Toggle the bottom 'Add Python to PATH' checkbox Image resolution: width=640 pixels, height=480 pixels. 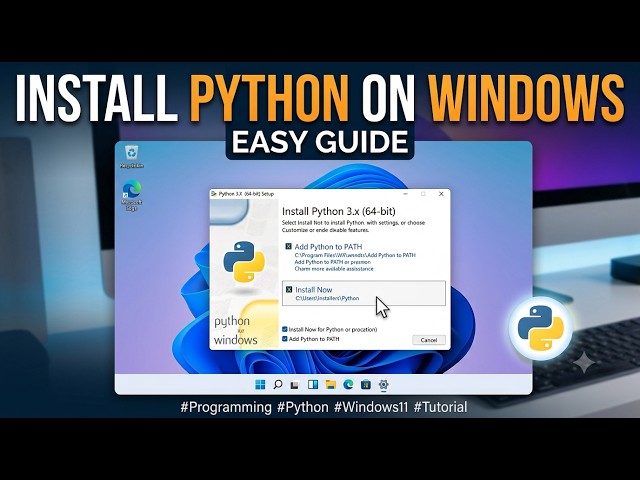coord(285,339)
